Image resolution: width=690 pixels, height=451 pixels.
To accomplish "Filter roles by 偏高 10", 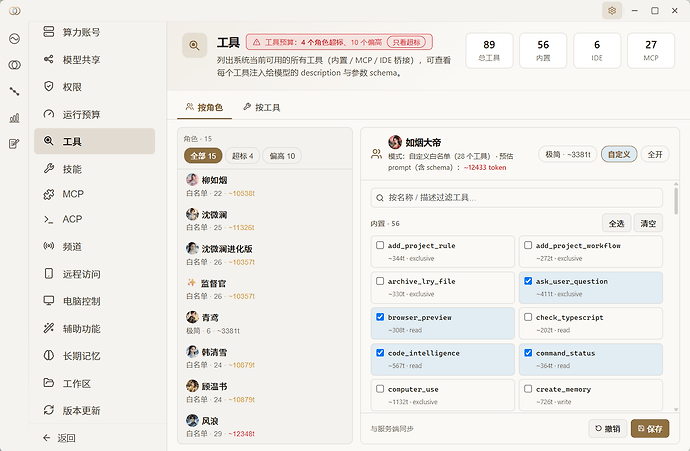I will (282, 156).
